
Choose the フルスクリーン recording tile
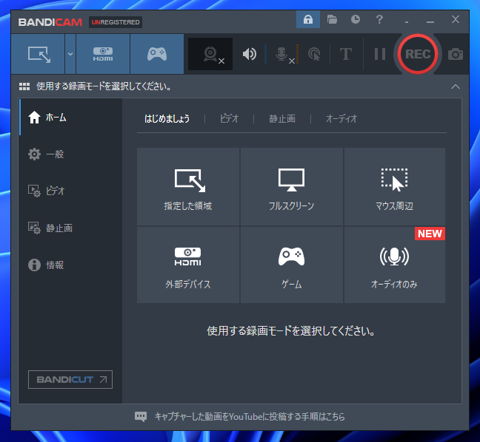click(292, 187)
